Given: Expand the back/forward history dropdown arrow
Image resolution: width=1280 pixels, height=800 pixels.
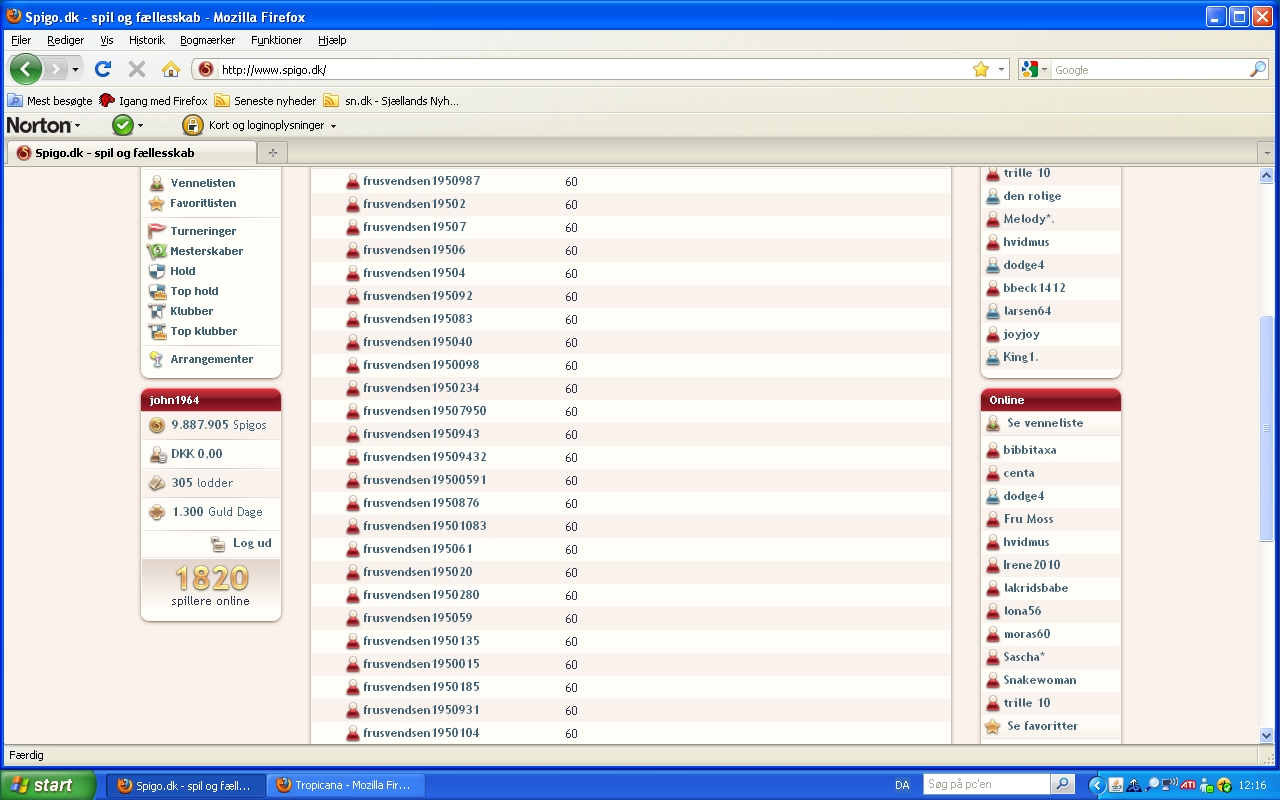Looking at the screenshot, I should pyautogui.click(x=75, y=70).
